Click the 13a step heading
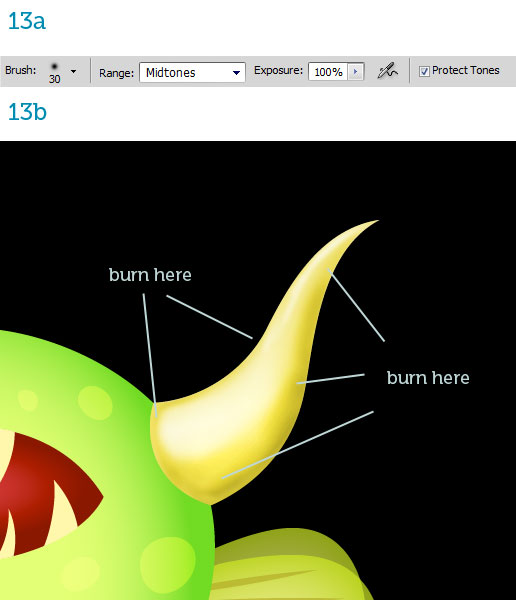The image size is (516, 600). tap(27, 21)
